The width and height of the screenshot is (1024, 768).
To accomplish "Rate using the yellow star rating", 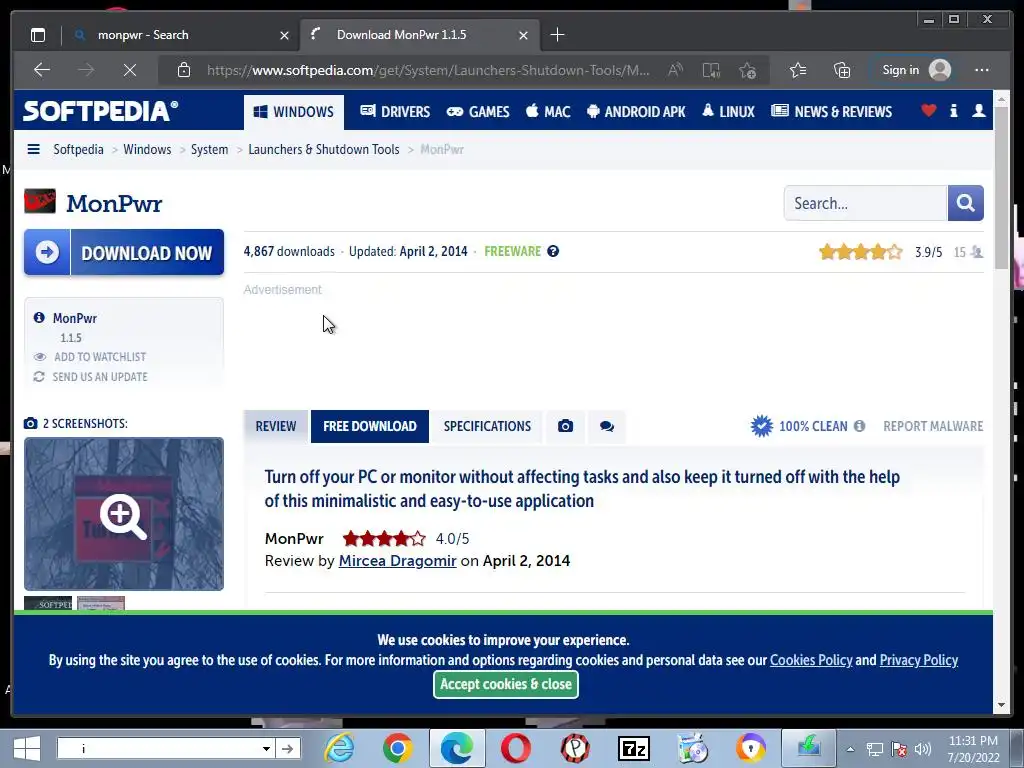I will tap(861, 252).
